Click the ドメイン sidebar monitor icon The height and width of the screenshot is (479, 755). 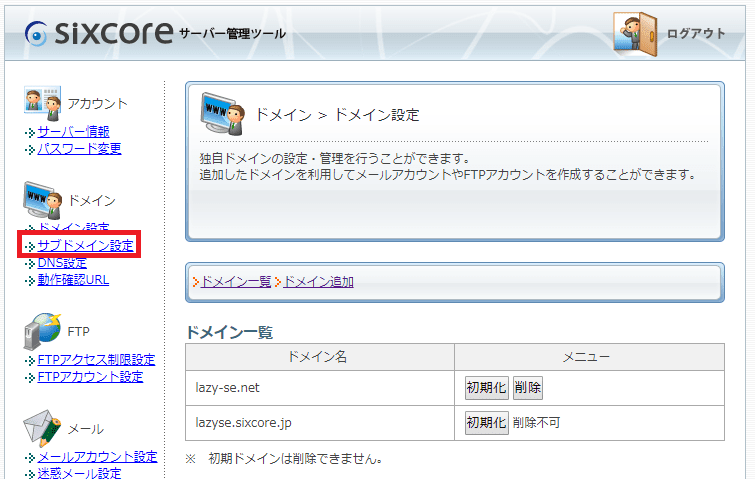(x=42, y=200)
